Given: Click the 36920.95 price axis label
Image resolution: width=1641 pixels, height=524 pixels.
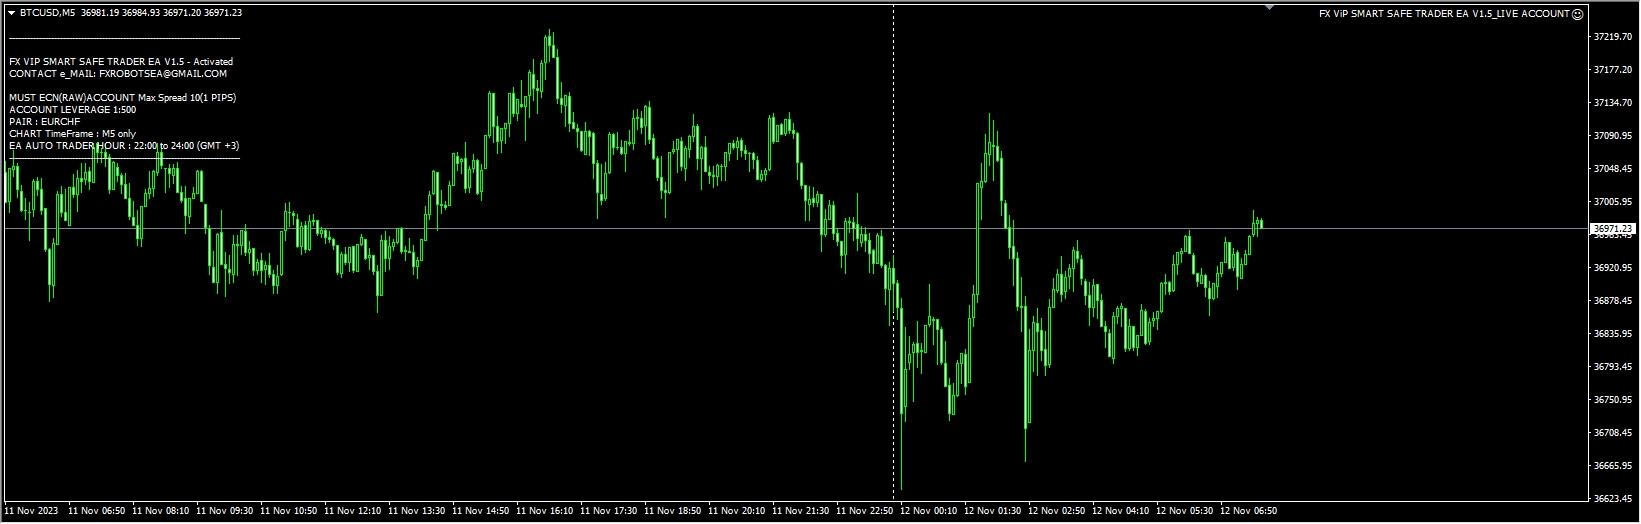Looking at the screenshot, I should 1614,268.
